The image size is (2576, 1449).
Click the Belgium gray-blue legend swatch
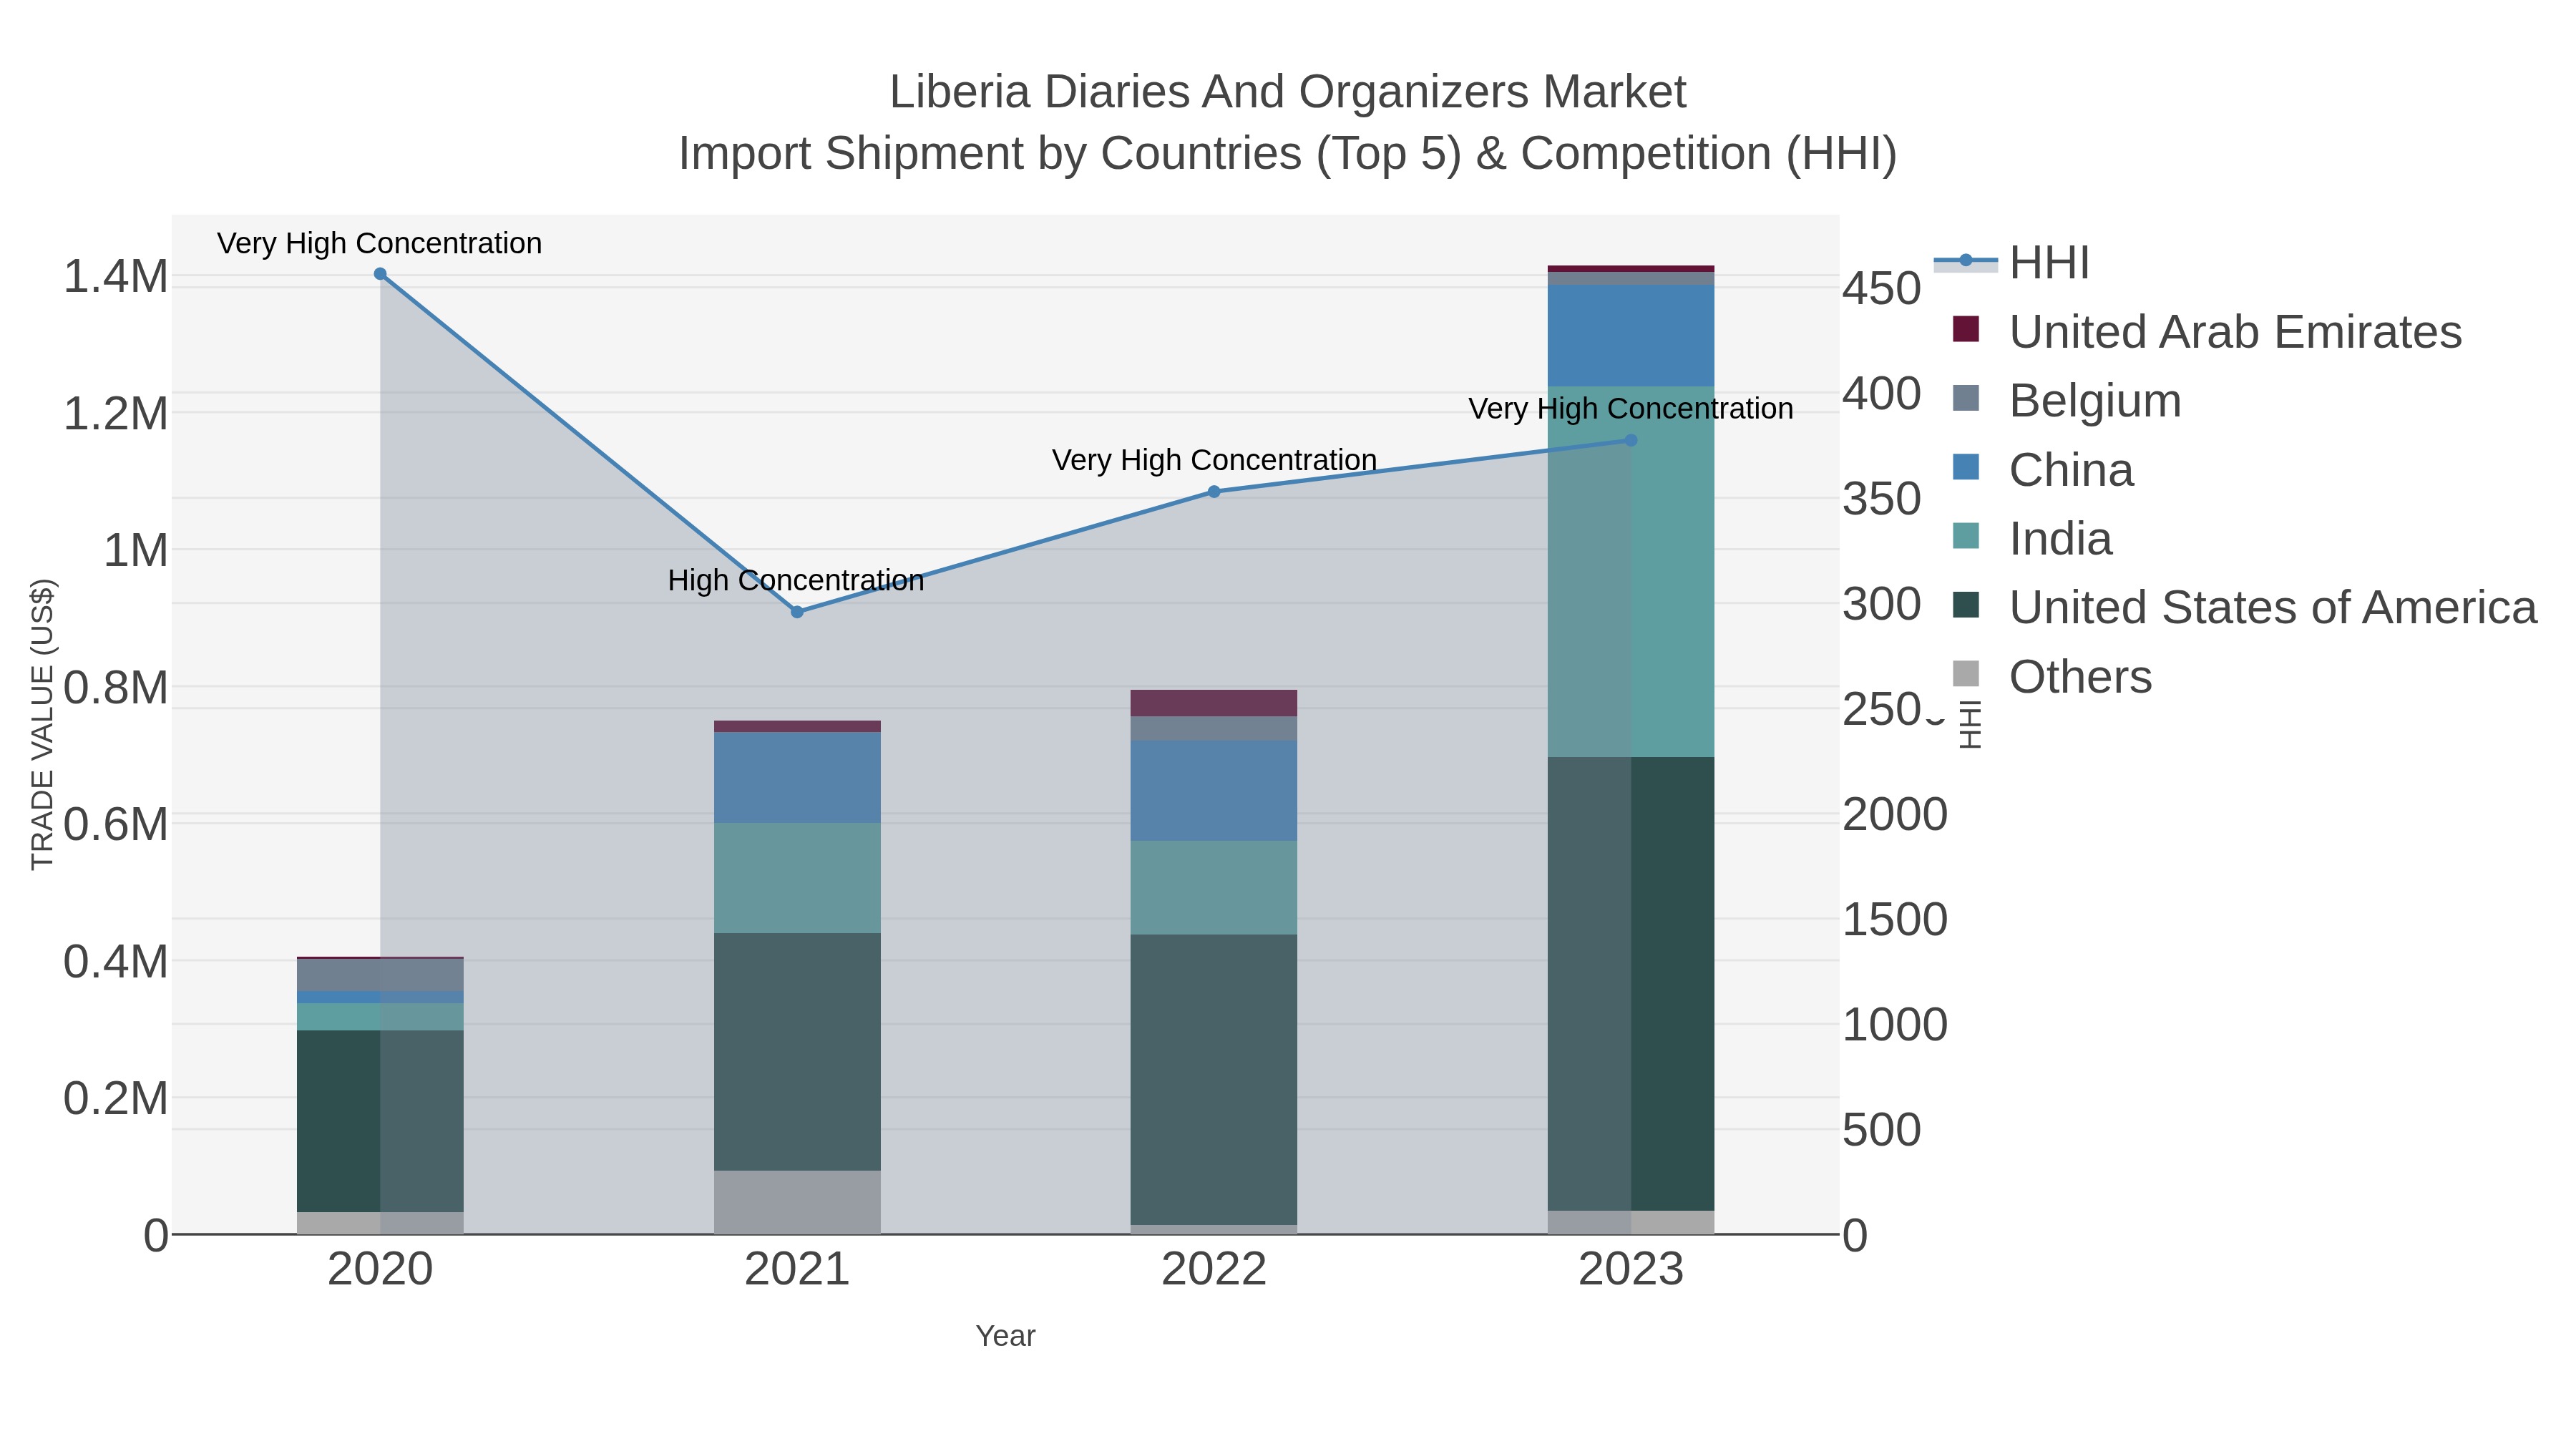click(1965, 398)
